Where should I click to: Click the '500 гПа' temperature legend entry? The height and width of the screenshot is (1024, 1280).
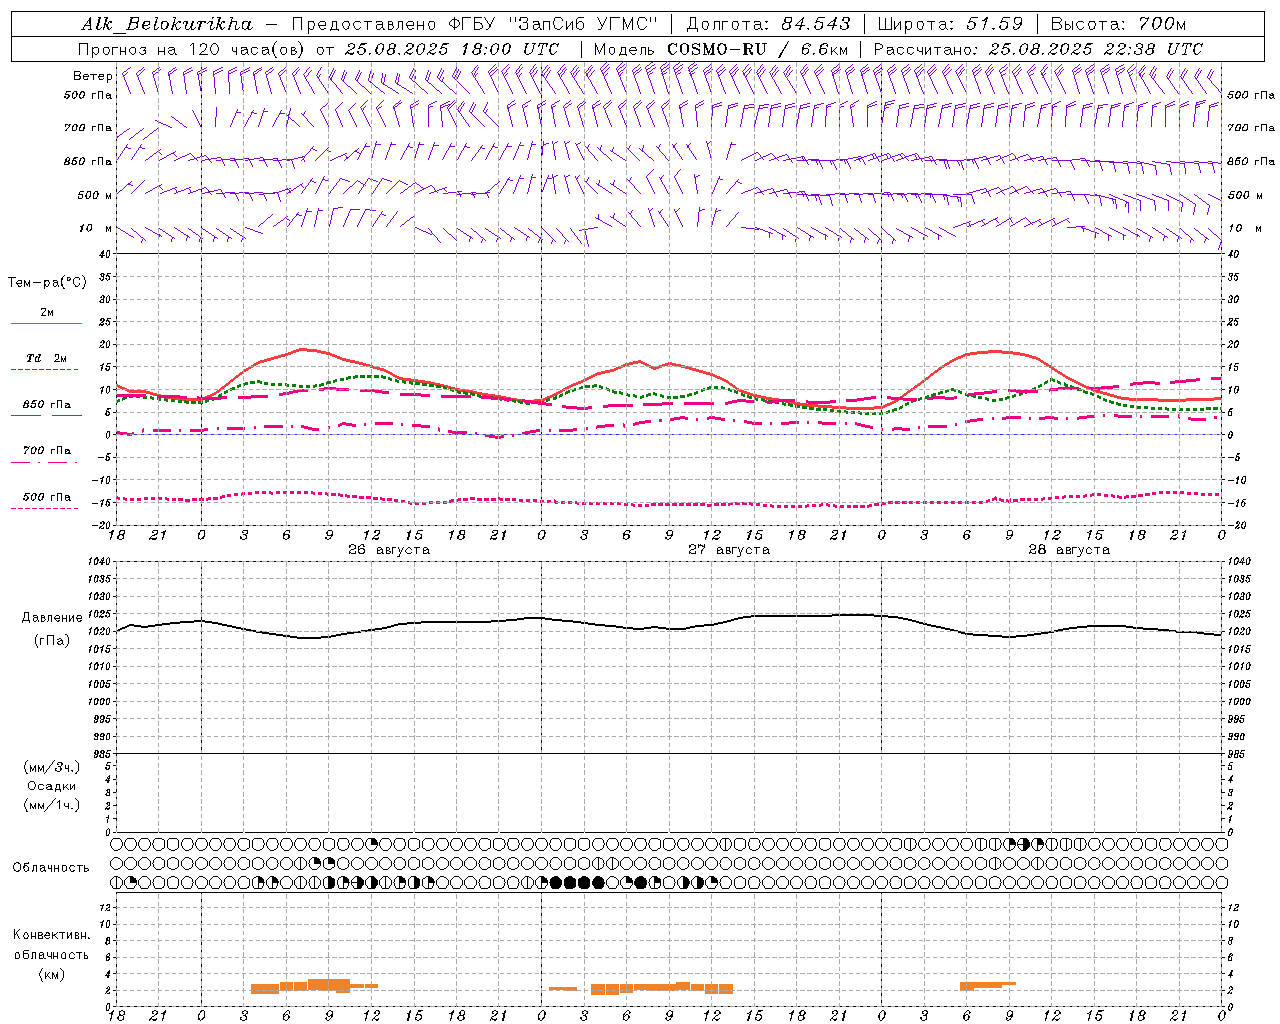(47, 497)
